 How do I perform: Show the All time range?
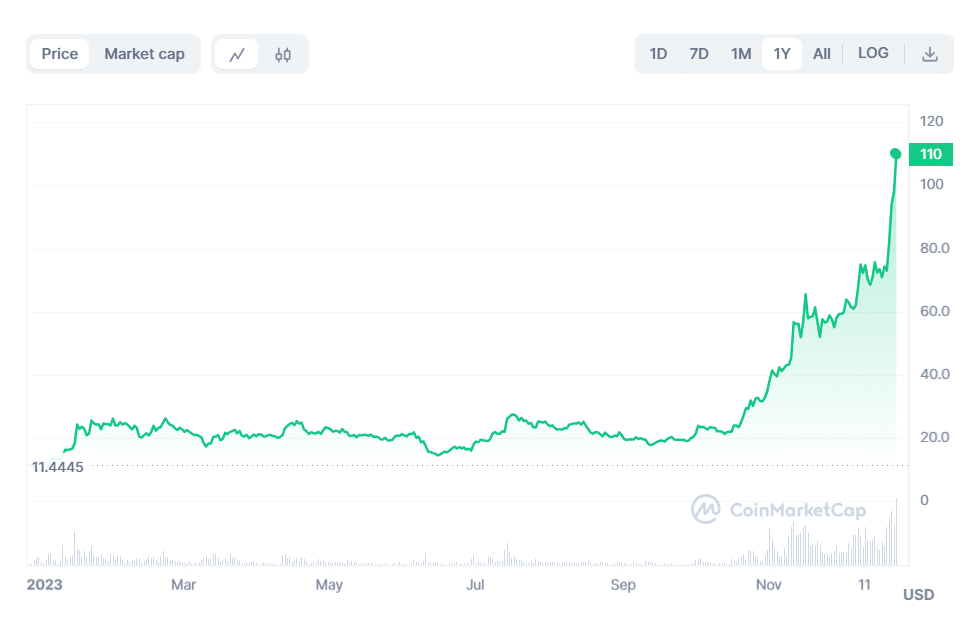[x=822, y=54]
